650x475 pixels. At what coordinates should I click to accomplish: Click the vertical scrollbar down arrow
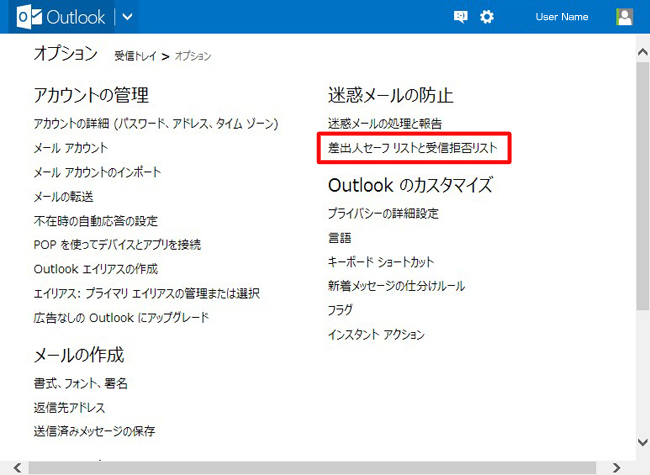coord(642,441)
